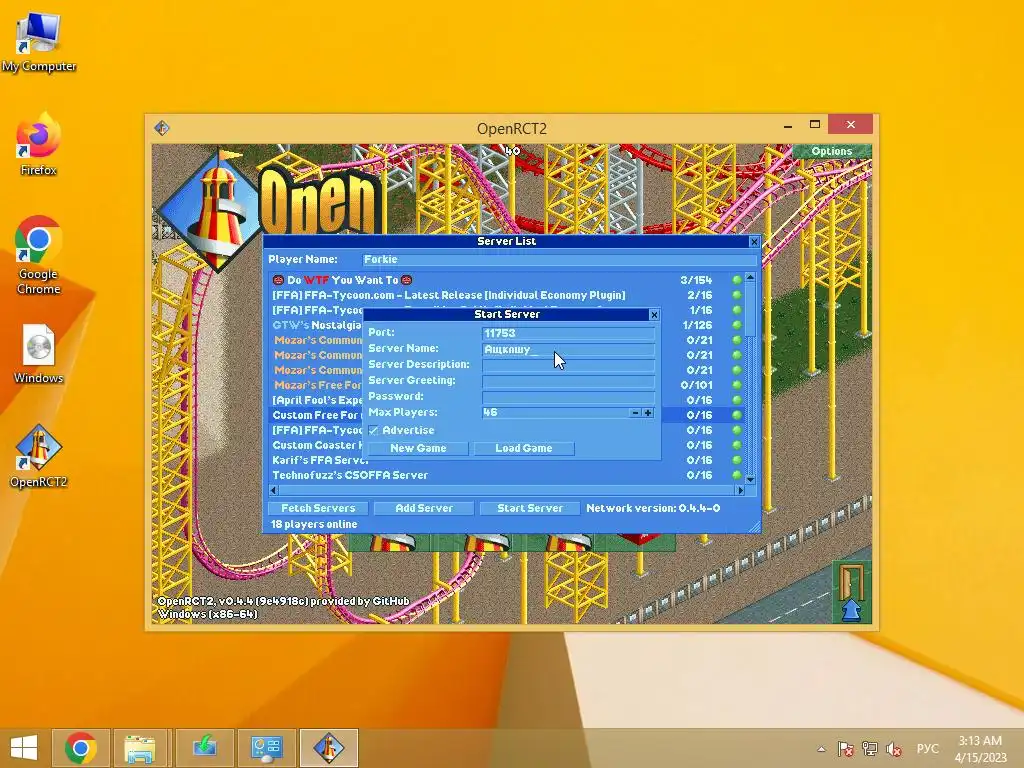Launch OpenRCT2 desktop shortcut
The height and width of the screenshot is (768, 1024).
coord(38,456)
